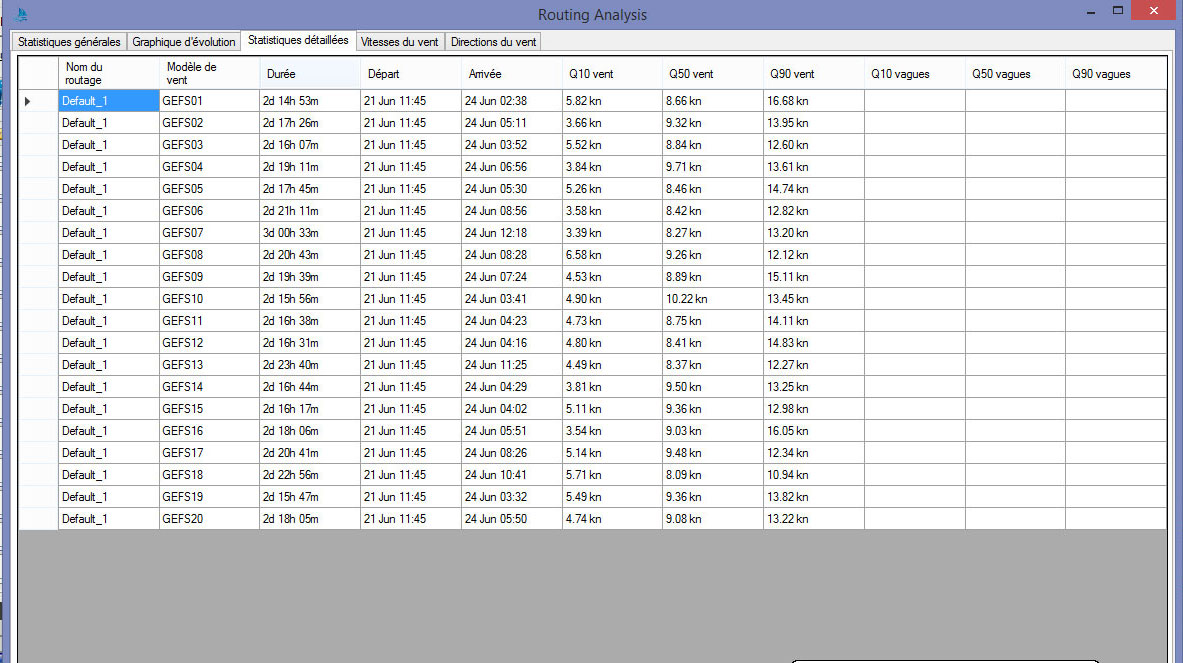Viewport: 1183px width, 663px height.
Task: Minimize the Routing Analysis window
Action: pyautogui.click(x=1089, y=11)
